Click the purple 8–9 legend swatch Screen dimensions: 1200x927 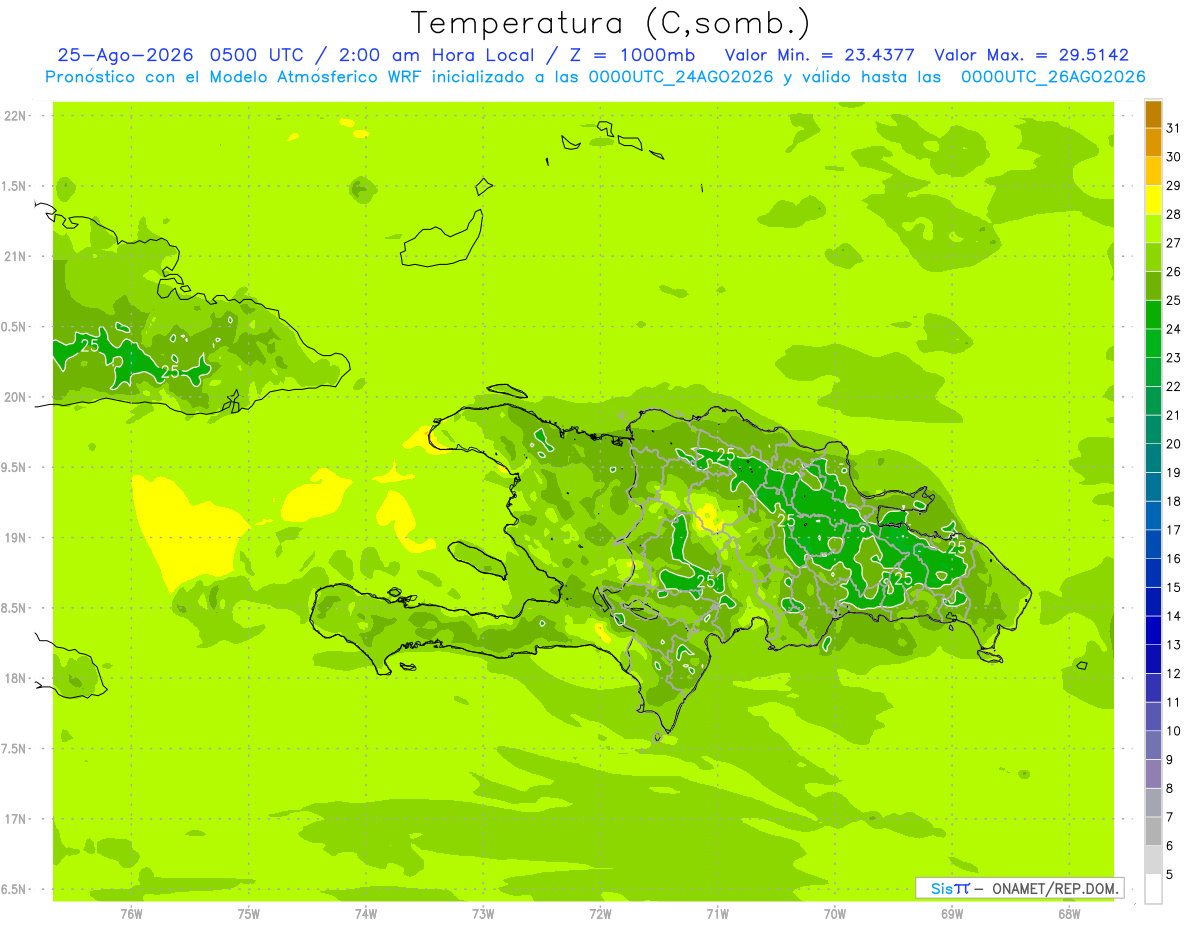(x=1153, y=774)
